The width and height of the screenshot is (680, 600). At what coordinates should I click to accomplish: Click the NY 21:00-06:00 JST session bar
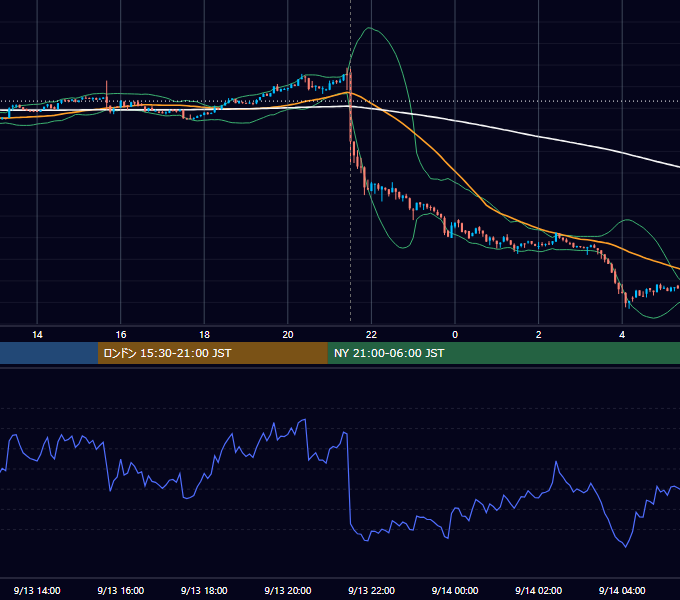coord(503,353)
